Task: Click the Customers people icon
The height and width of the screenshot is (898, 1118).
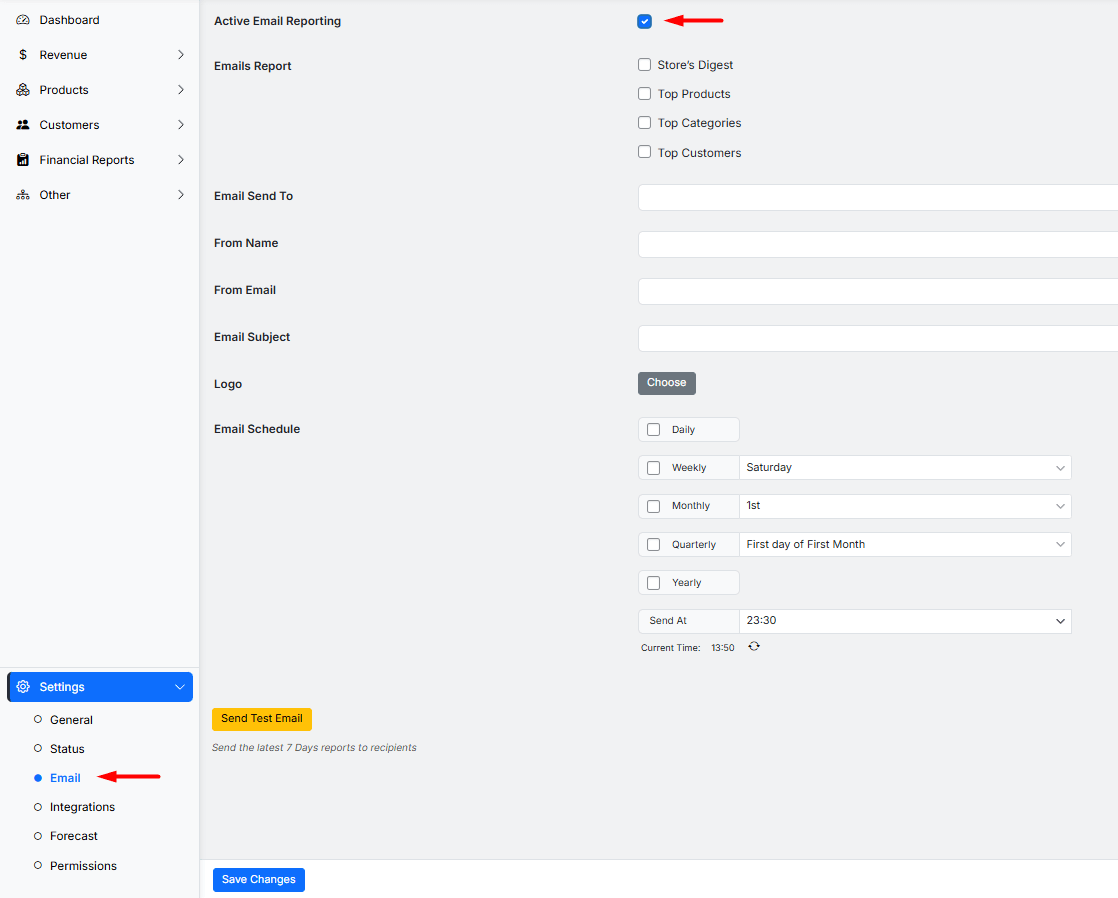Action: pyautogui.click(x=23, y=125)
